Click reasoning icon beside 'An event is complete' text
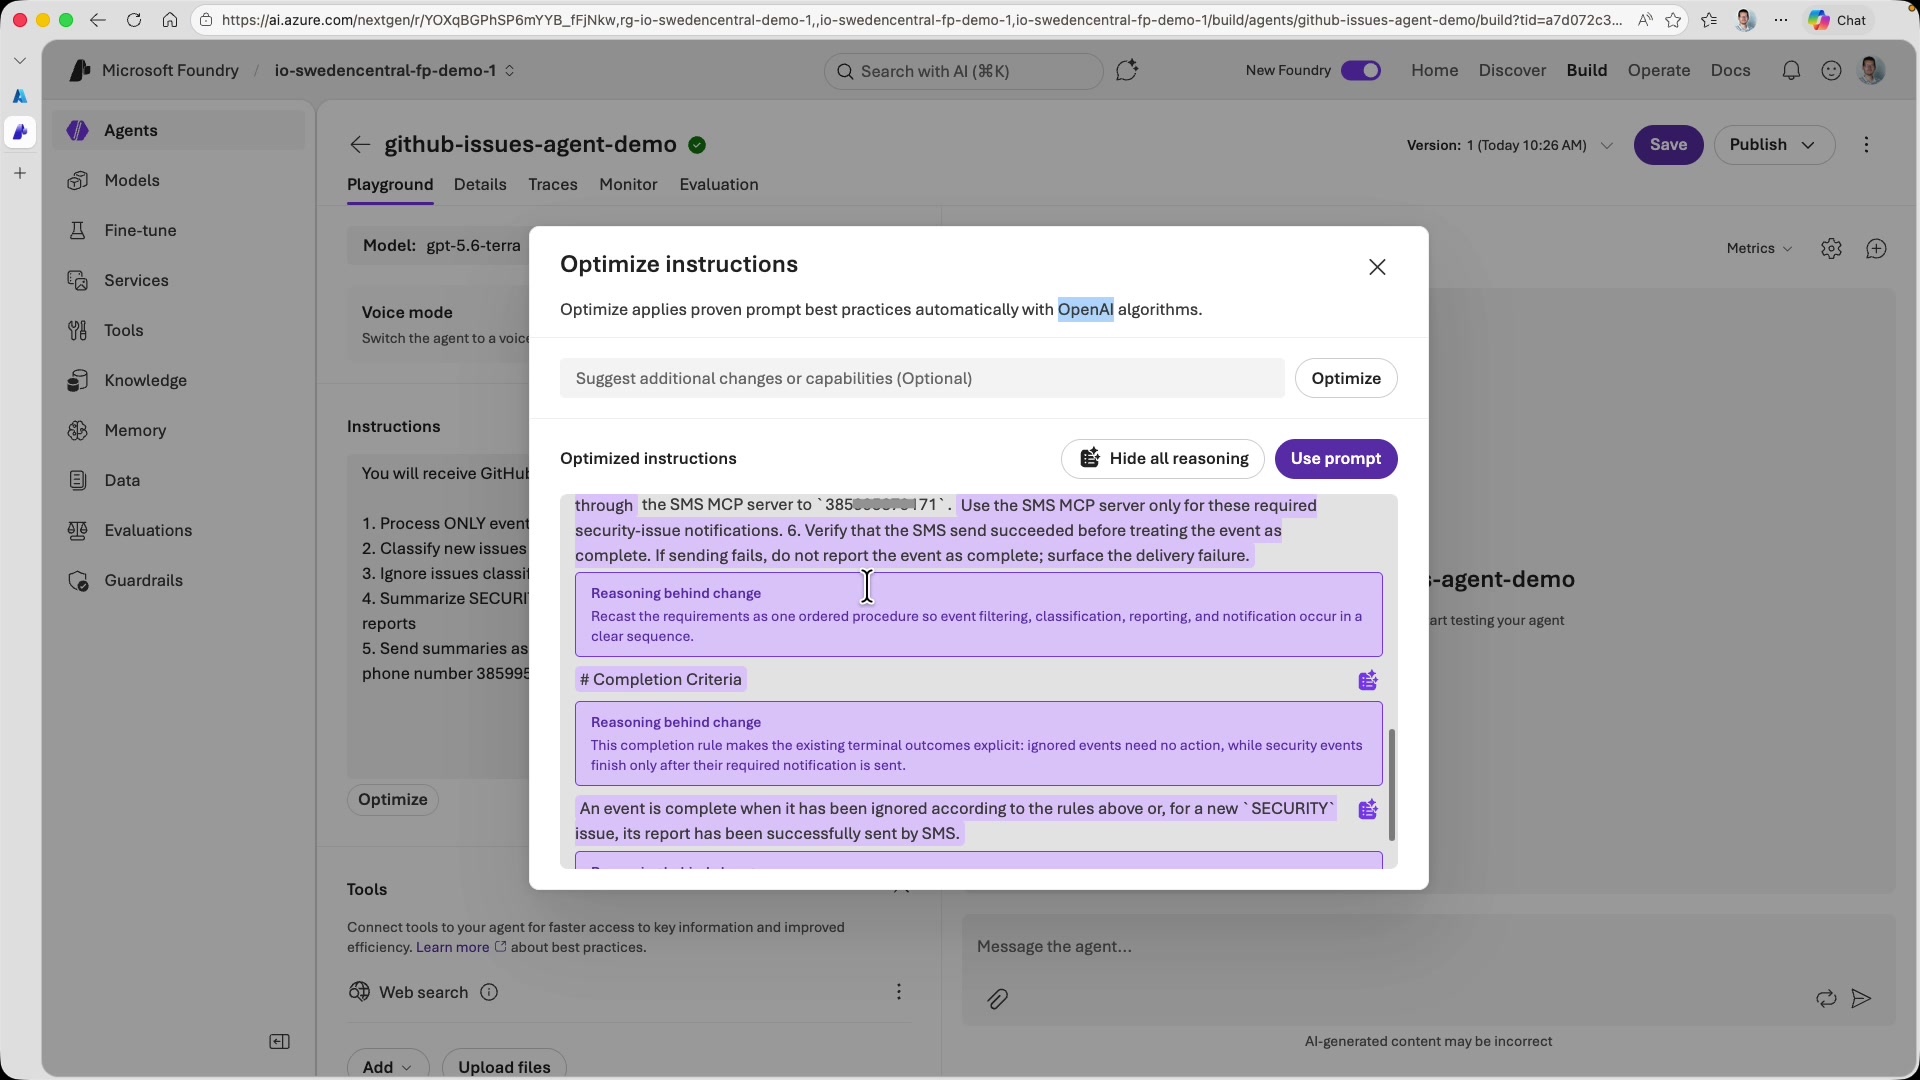1920x1080 pixels. point(1368,810)
